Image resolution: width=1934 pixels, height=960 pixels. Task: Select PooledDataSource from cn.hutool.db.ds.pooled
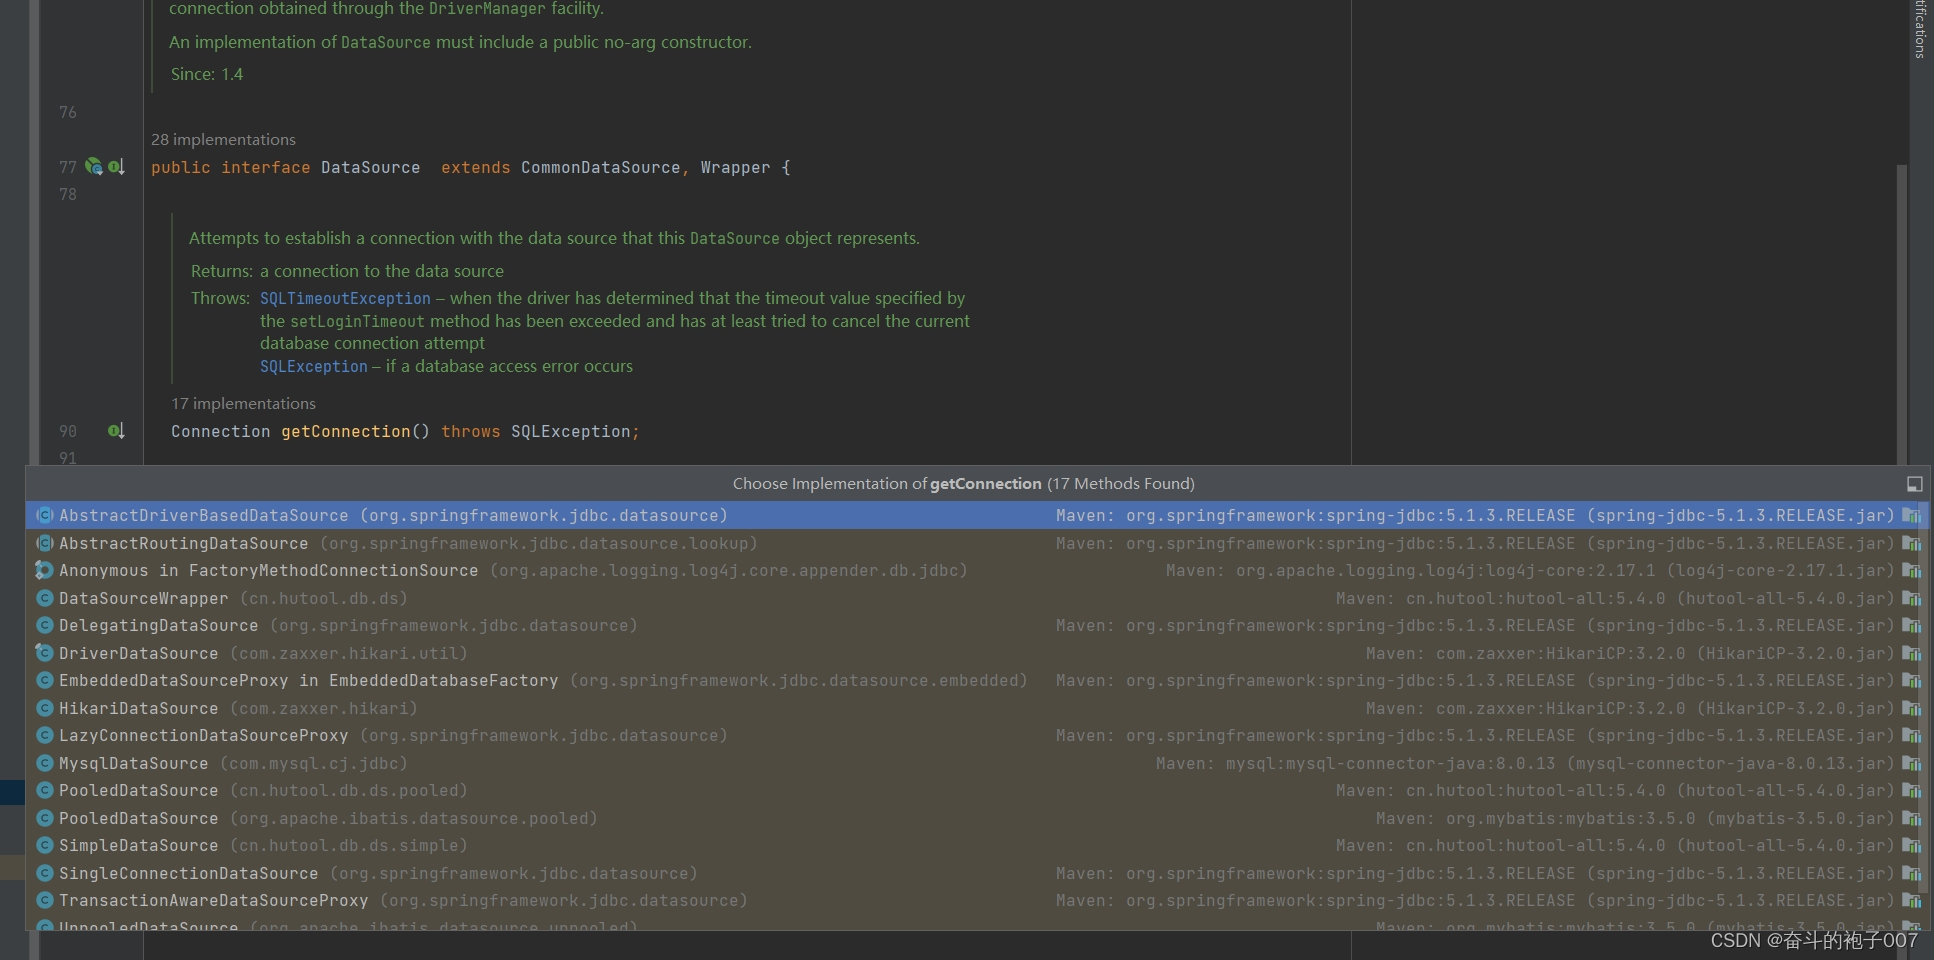point(976,790)
